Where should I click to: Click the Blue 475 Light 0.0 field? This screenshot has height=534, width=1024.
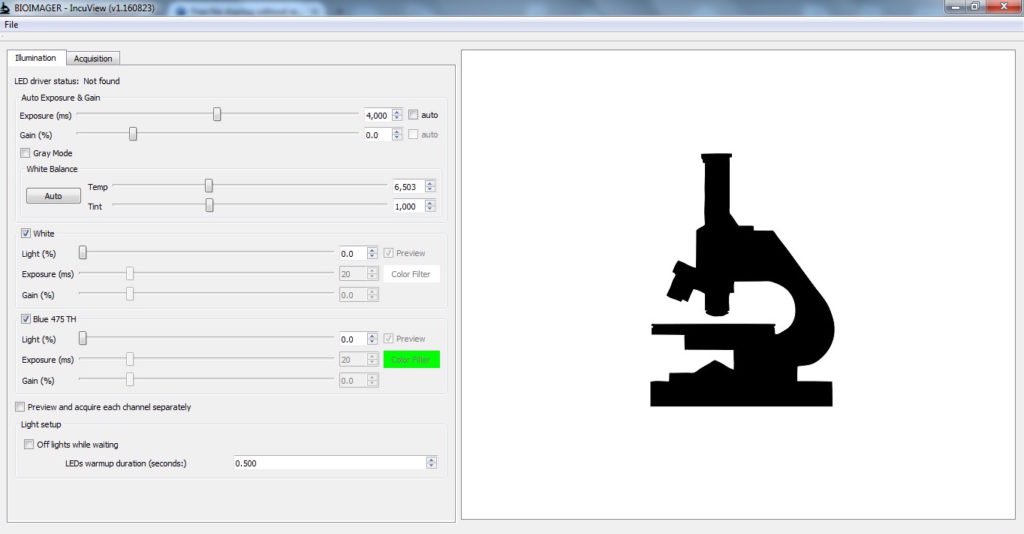tap(353, 339)
